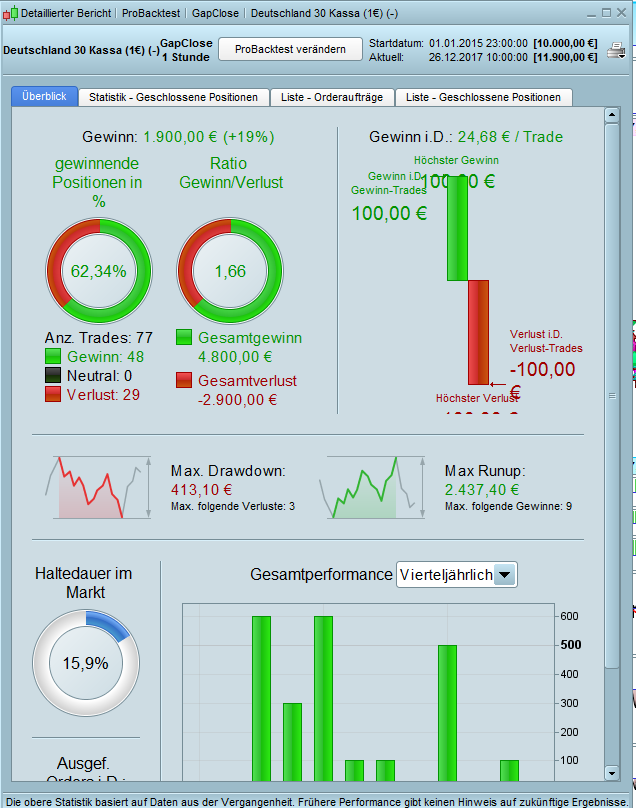Click the 1,66 ratio donut chart
The width and height of the screenshot is (636, 808).
click(230, 271)
